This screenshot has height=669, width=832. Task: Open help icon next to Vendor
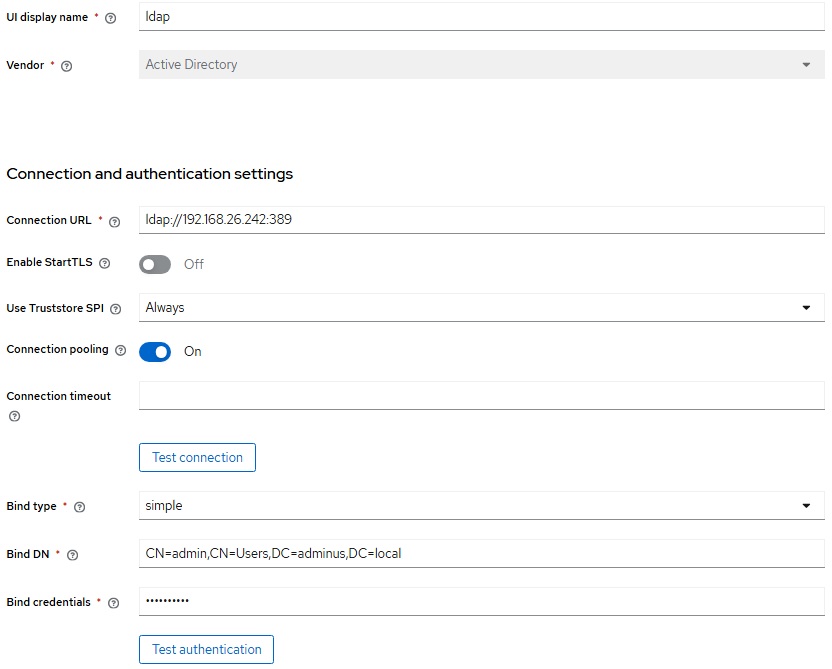pos(66,66)
